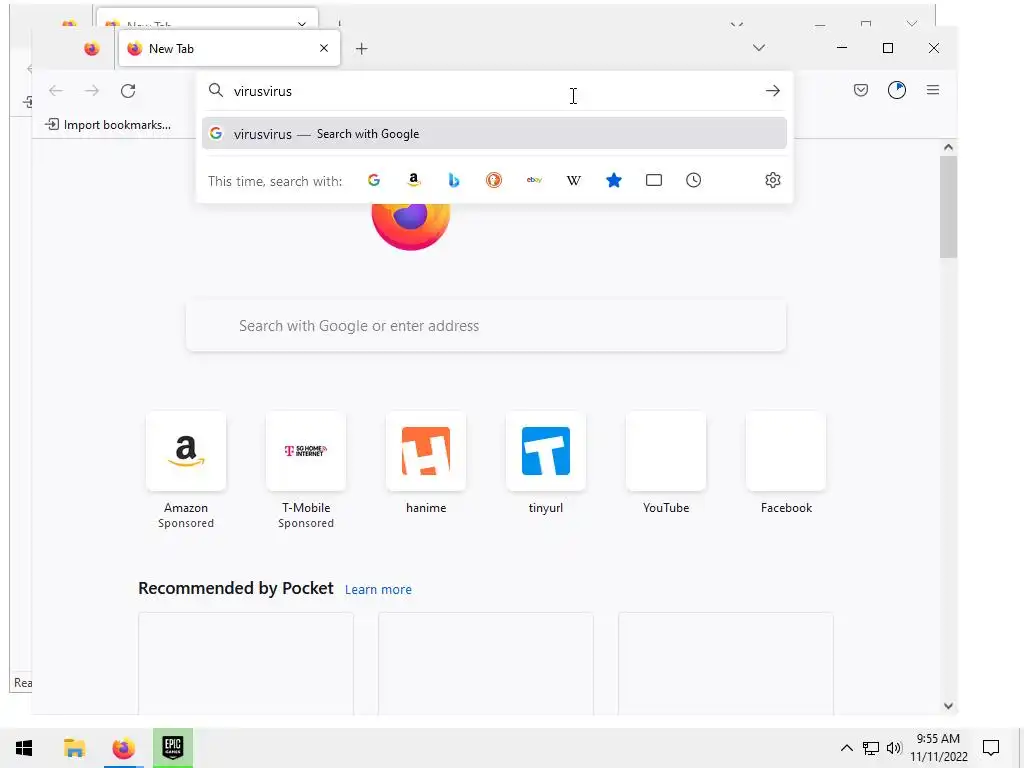
Task: Open File Explorer from the taskbar
Action: pyautogui.click(x=74, y=748)
